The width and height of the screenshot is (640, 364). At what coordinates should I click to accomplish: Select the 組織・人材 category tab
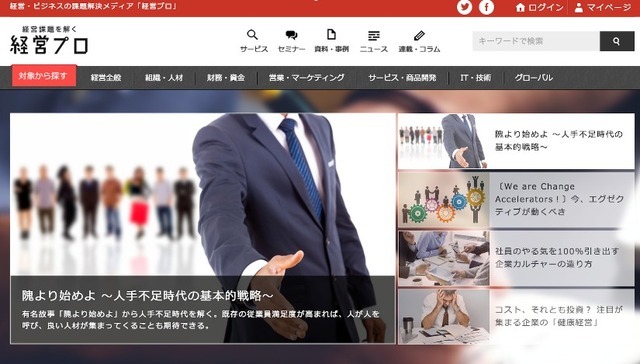(x=164, y=78)
